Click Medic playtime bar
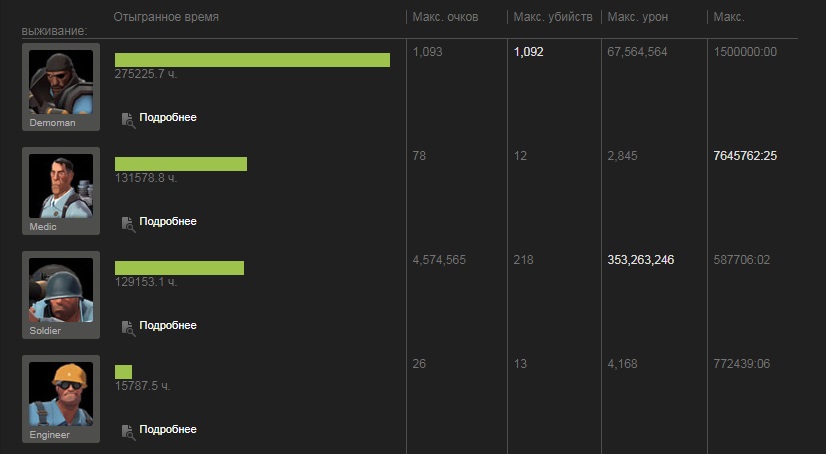 click(181, 164)
